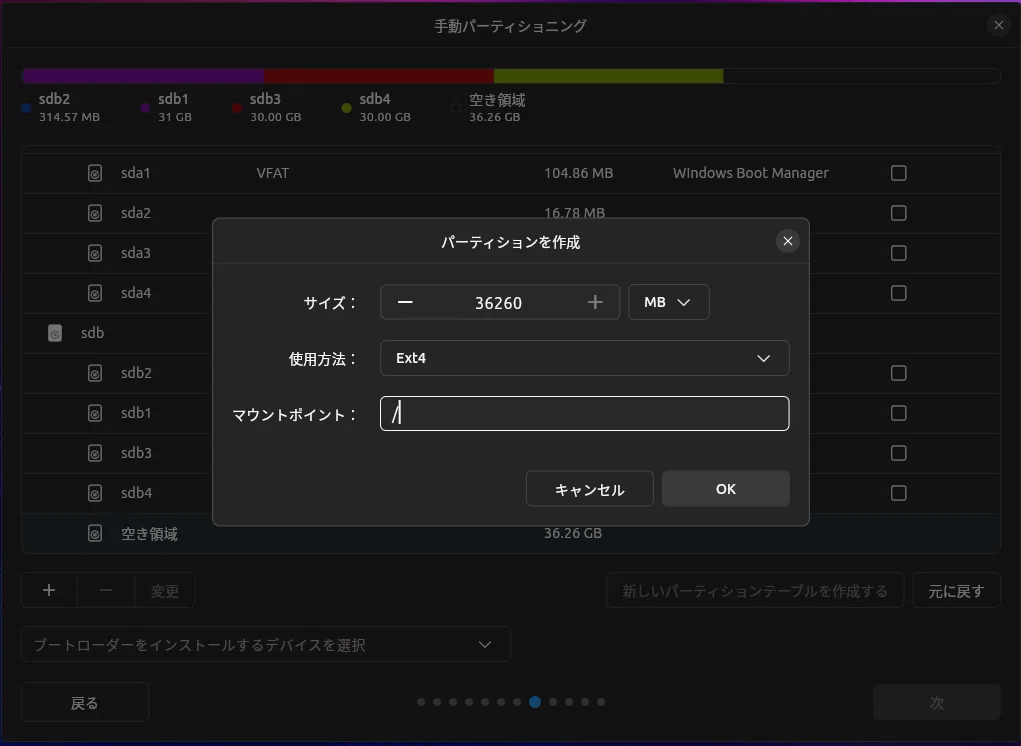Toggle the sda1 format checkbox
Viewport: 1021px width, 746px height.
tap(899, 173)
